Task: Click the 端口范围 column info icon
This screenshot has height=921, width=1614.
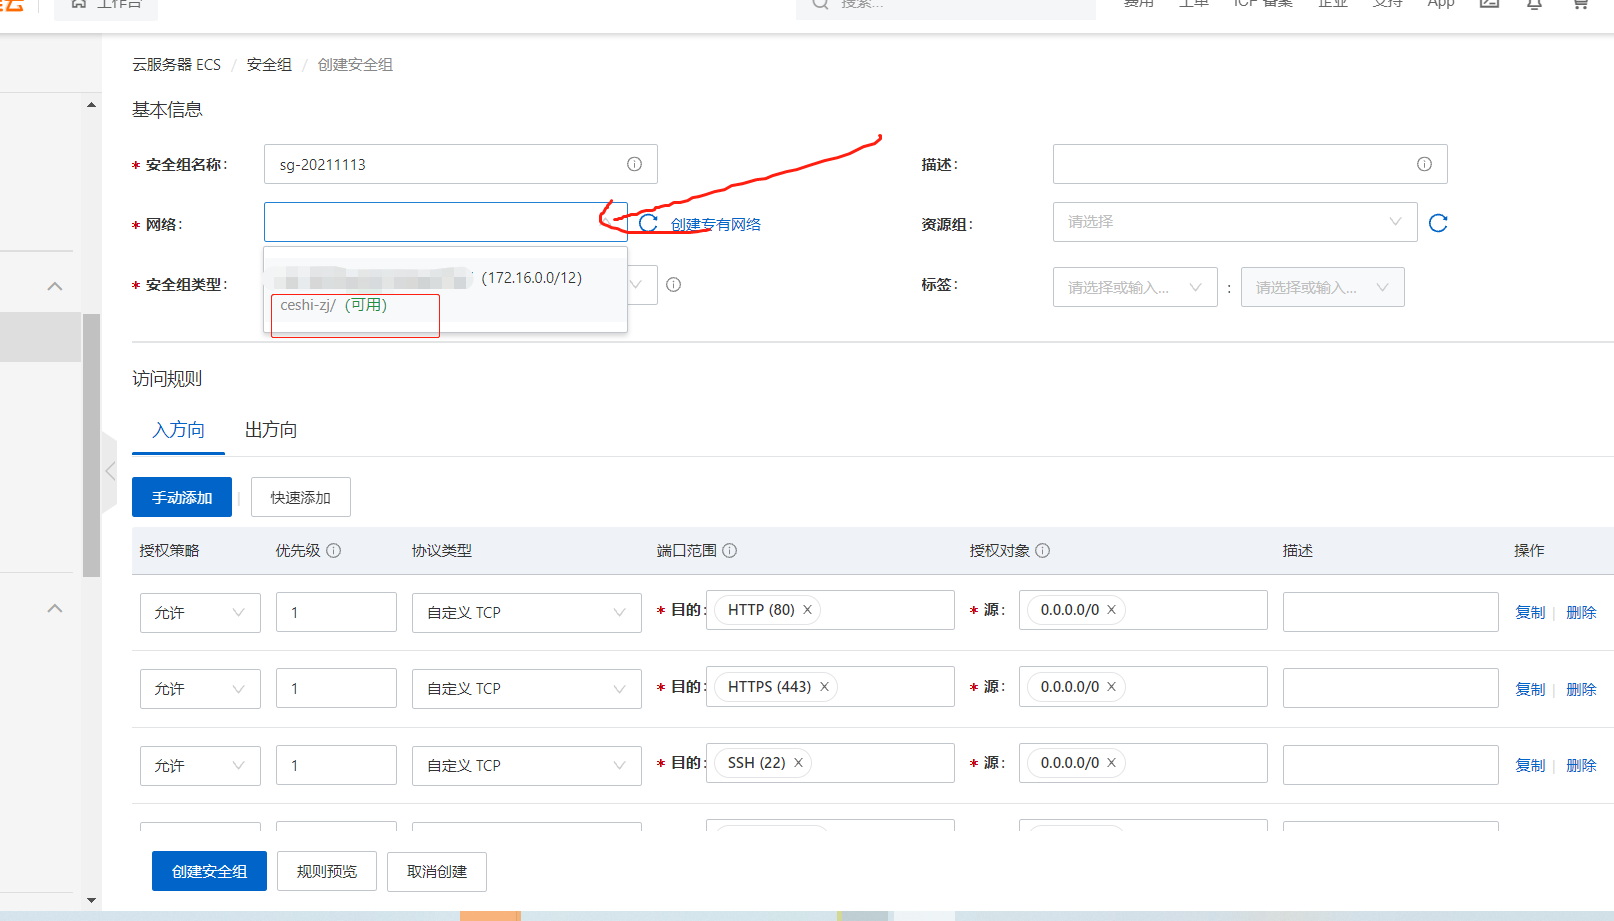Action: coord(730,550)
